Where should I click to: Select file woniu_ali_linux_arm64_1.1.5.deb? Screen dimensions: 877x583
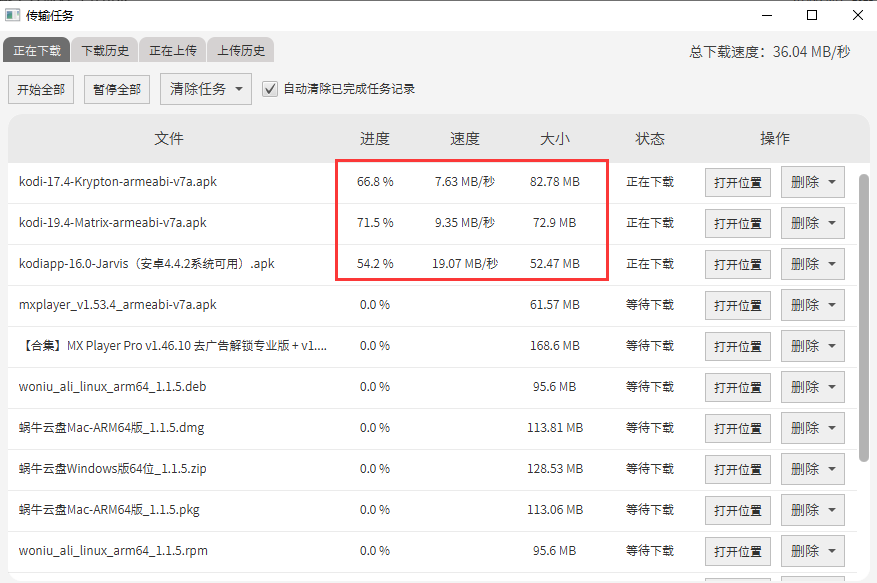pos(112,387)
